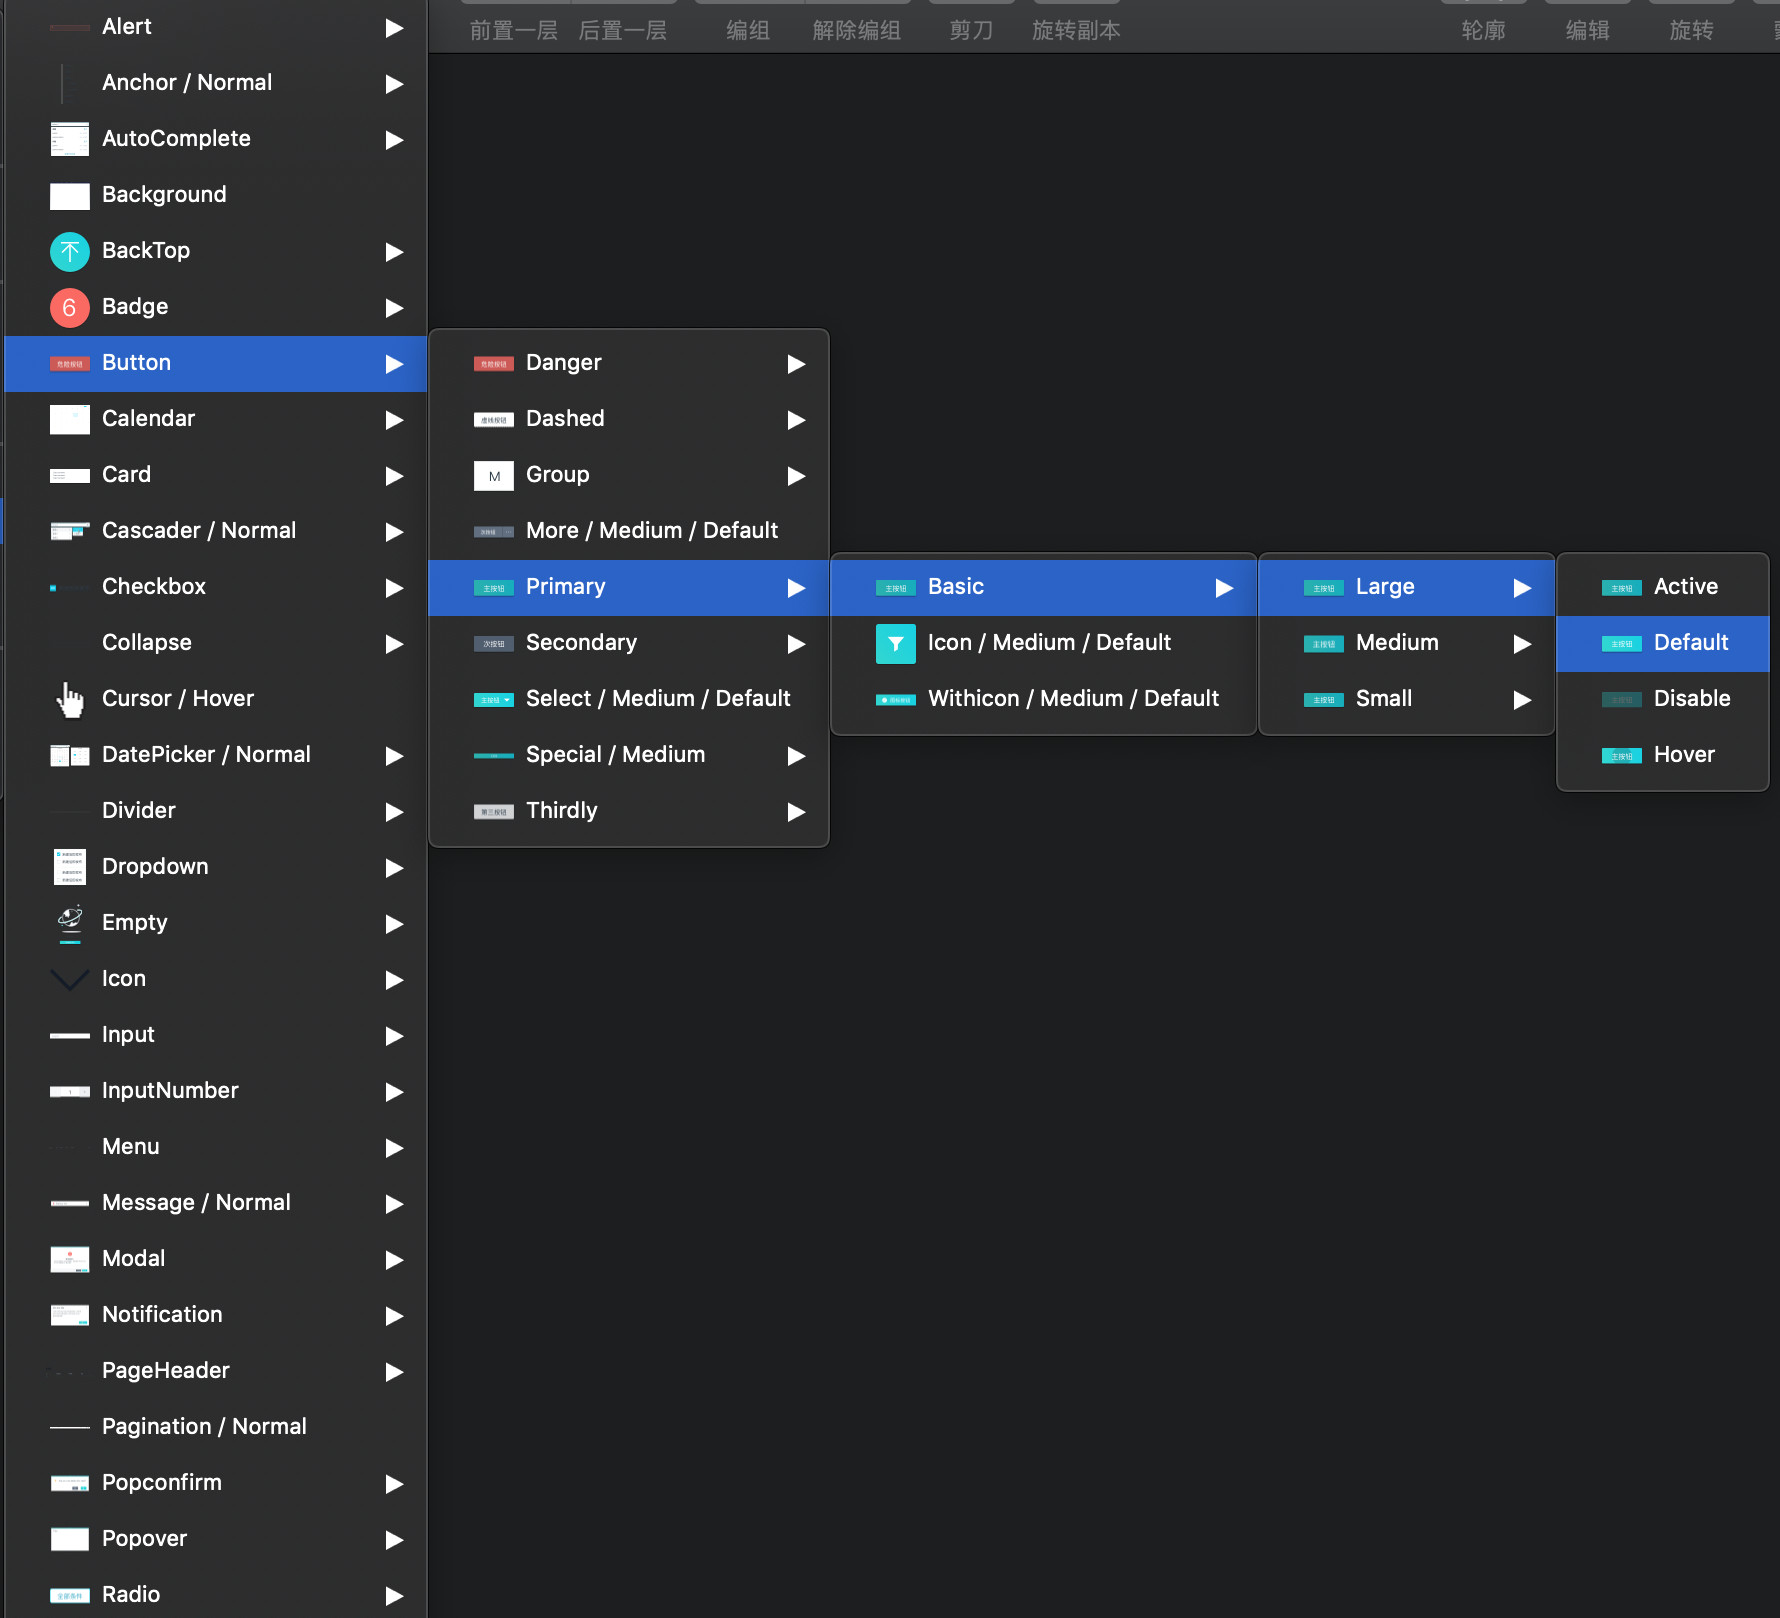Expand the Calendar submenu arrow

394,419
